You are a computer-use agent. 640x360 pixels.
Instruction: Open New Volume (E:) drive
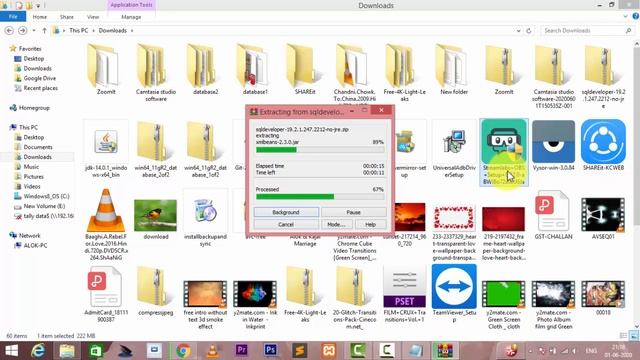tap(44, 206)
